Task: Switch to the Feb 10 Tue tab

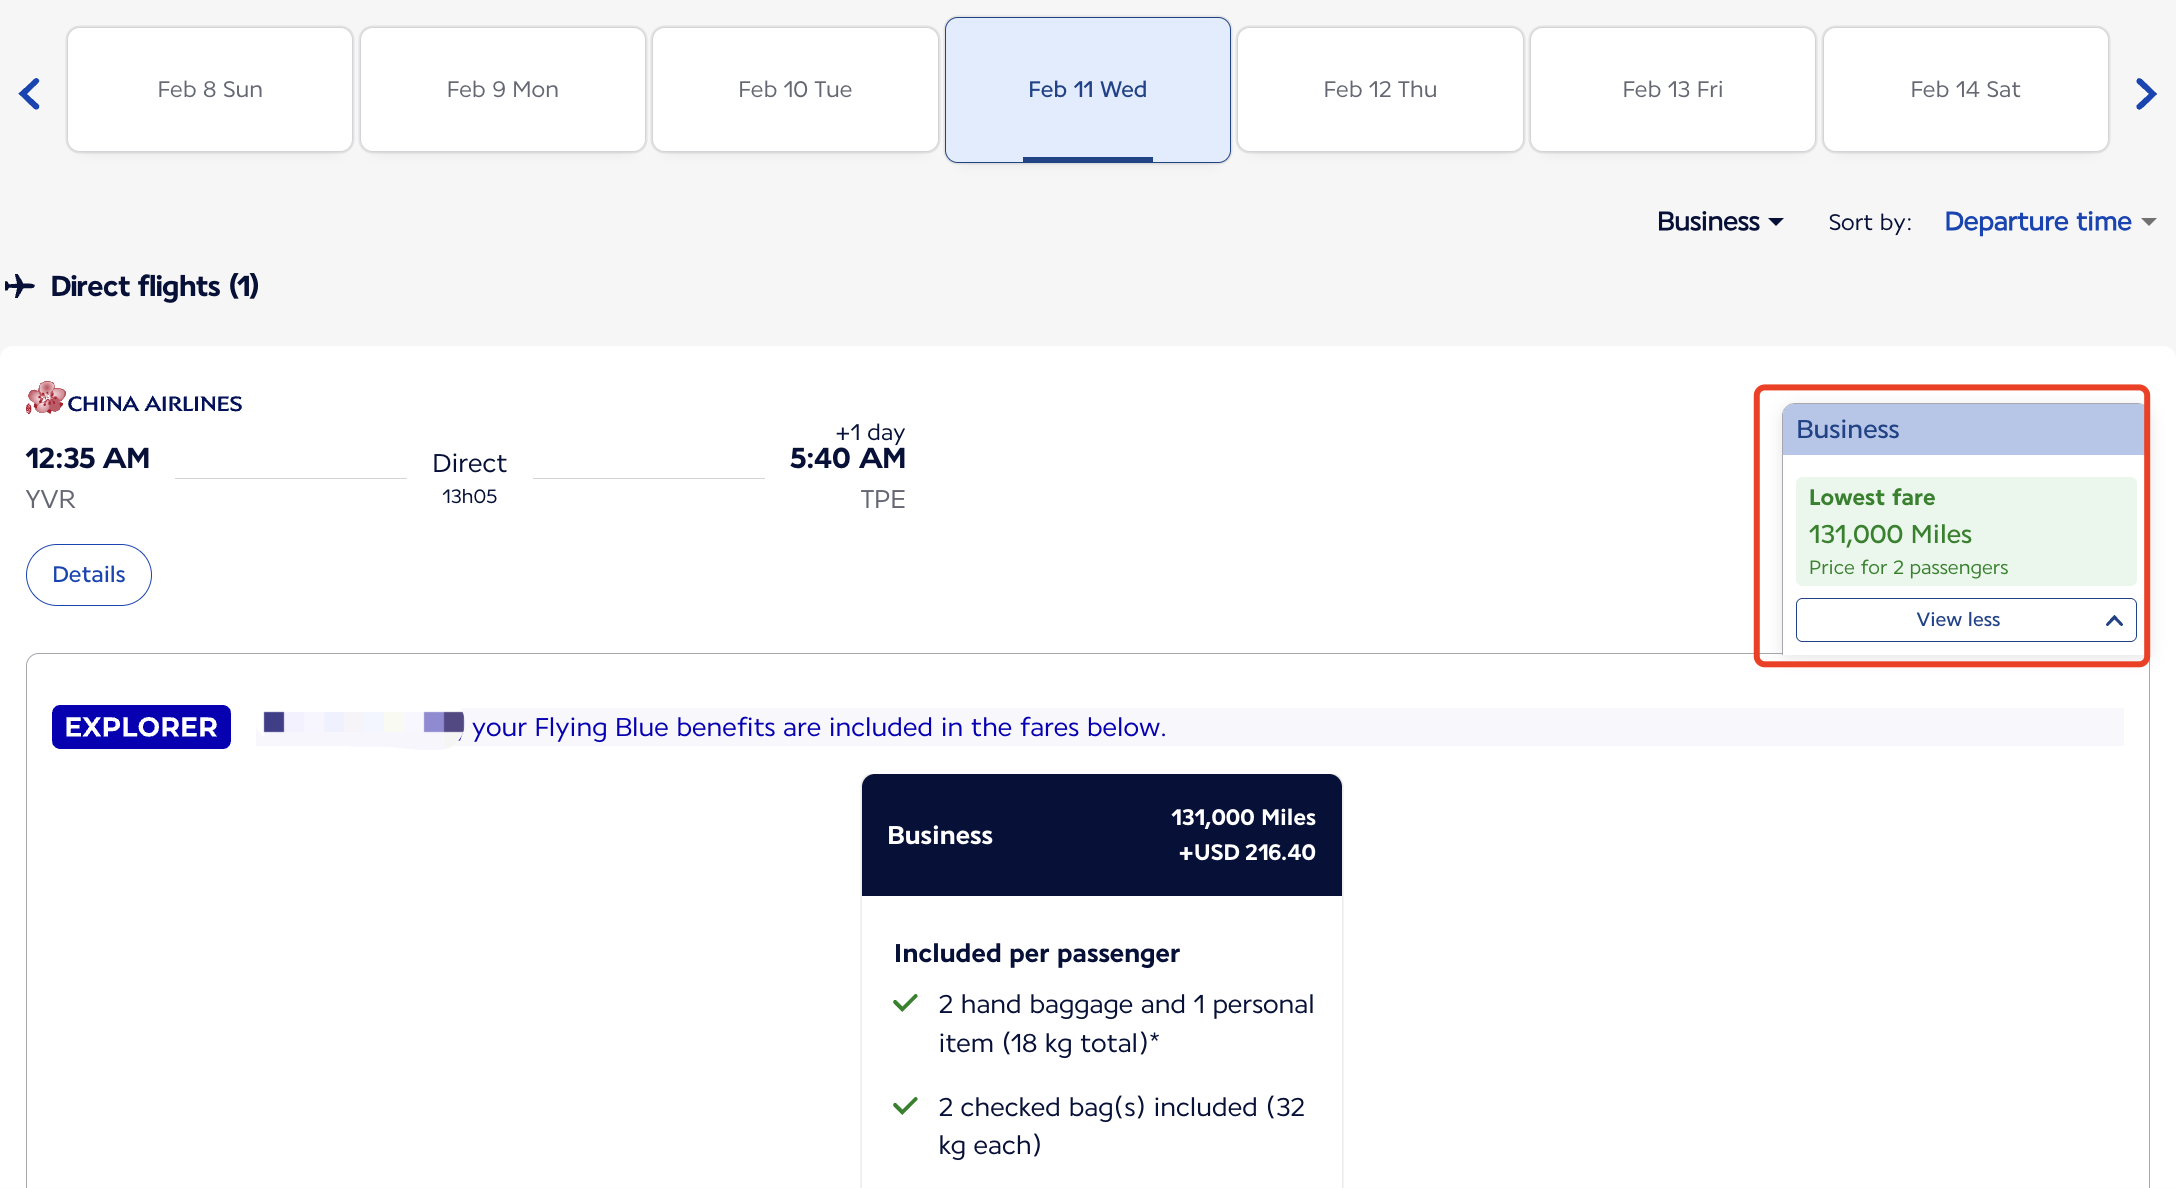Action: pos(795,90)
